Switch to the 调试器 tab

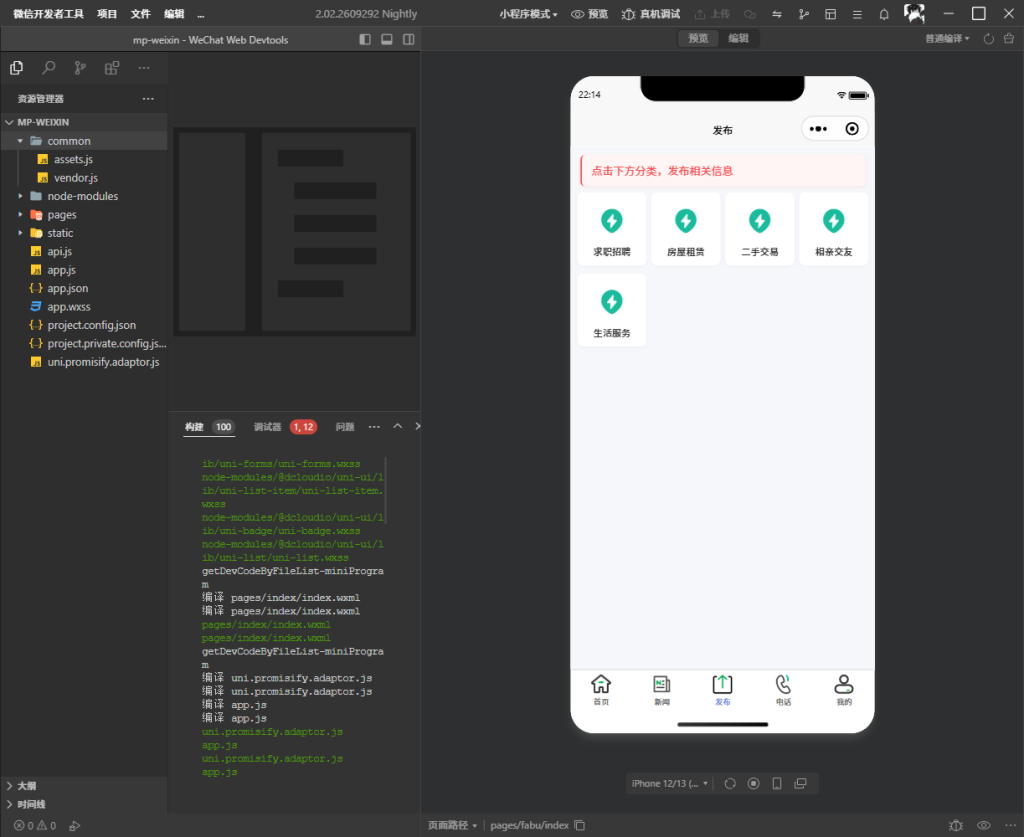click(x=267, y=427)
